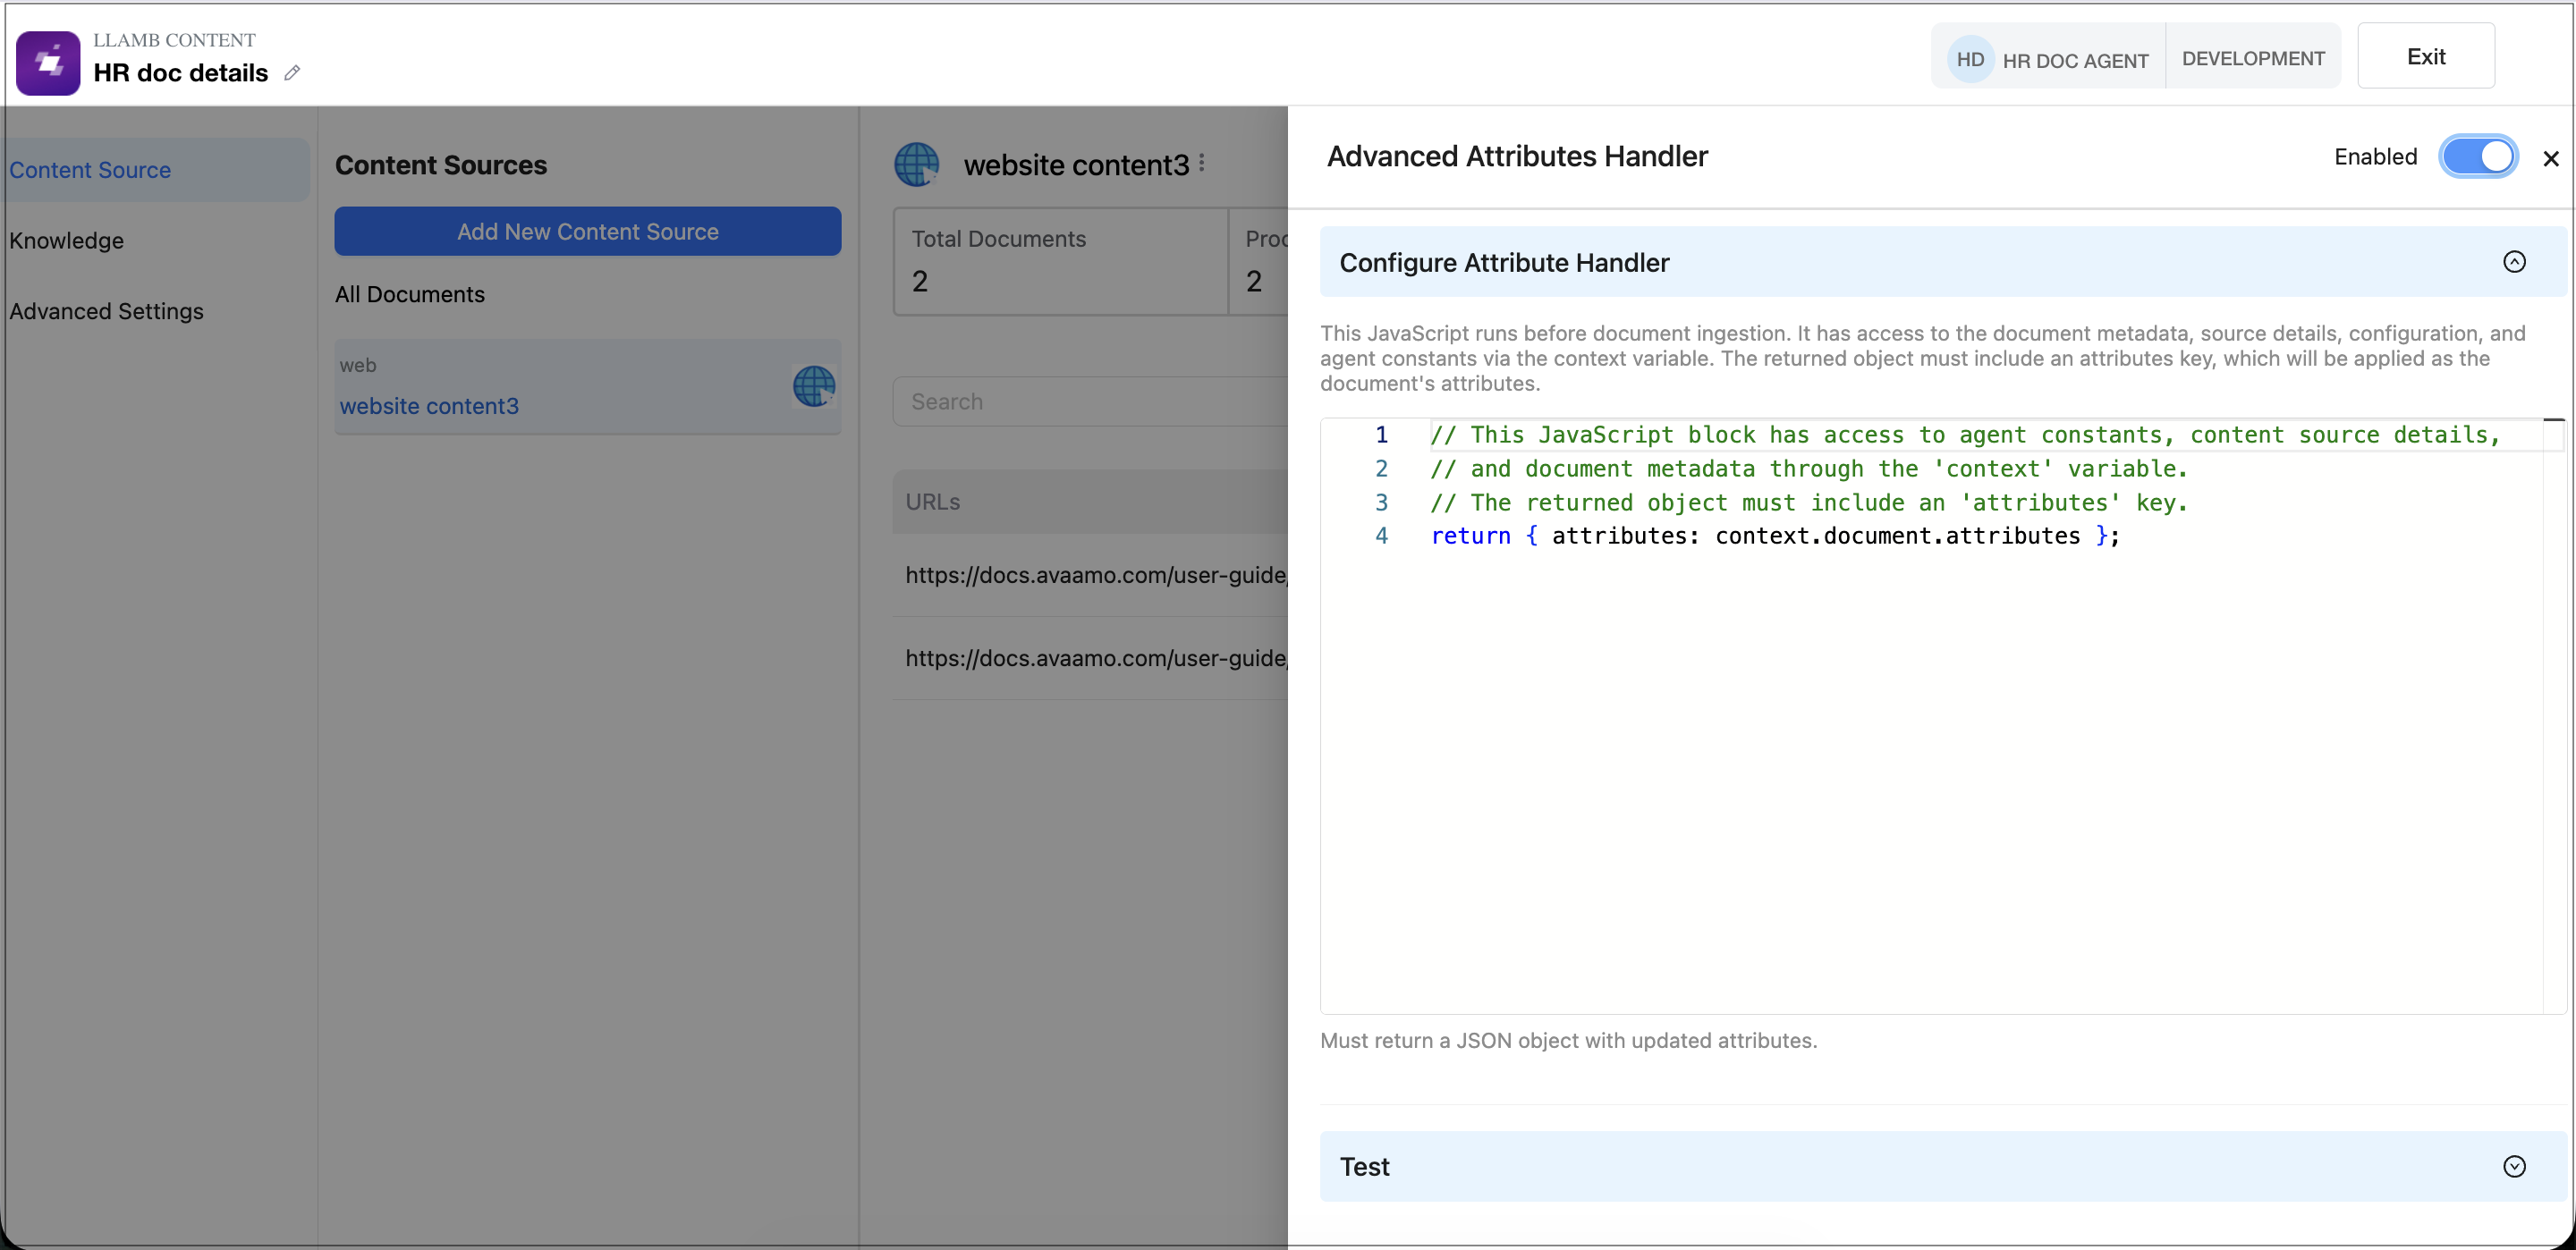Toggle the Enabled switch off
2576x1250 pixels.
(2478, 157)
